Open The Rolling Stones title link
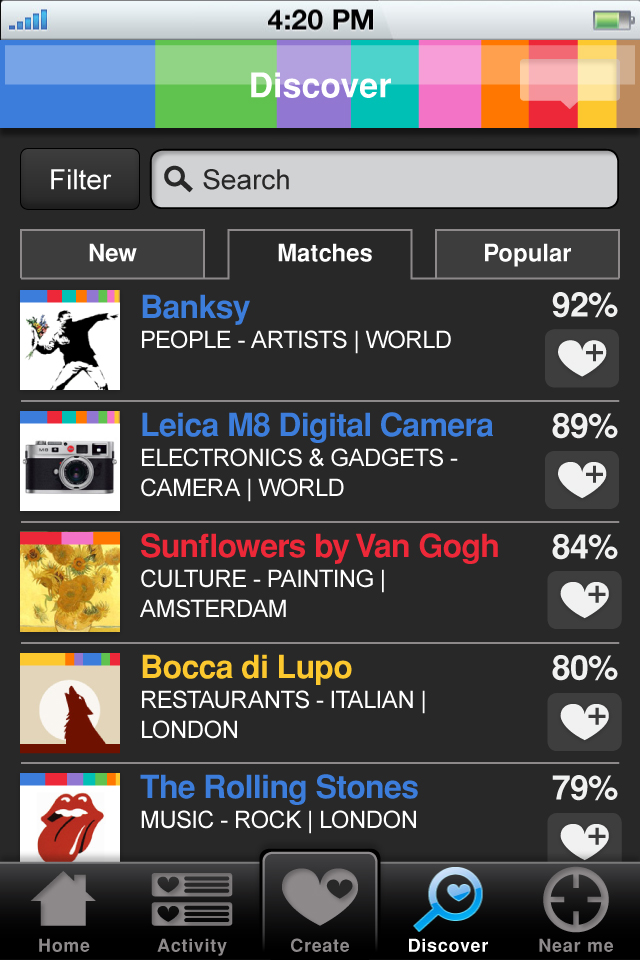The image size is (640, 960). click(279, 787)
